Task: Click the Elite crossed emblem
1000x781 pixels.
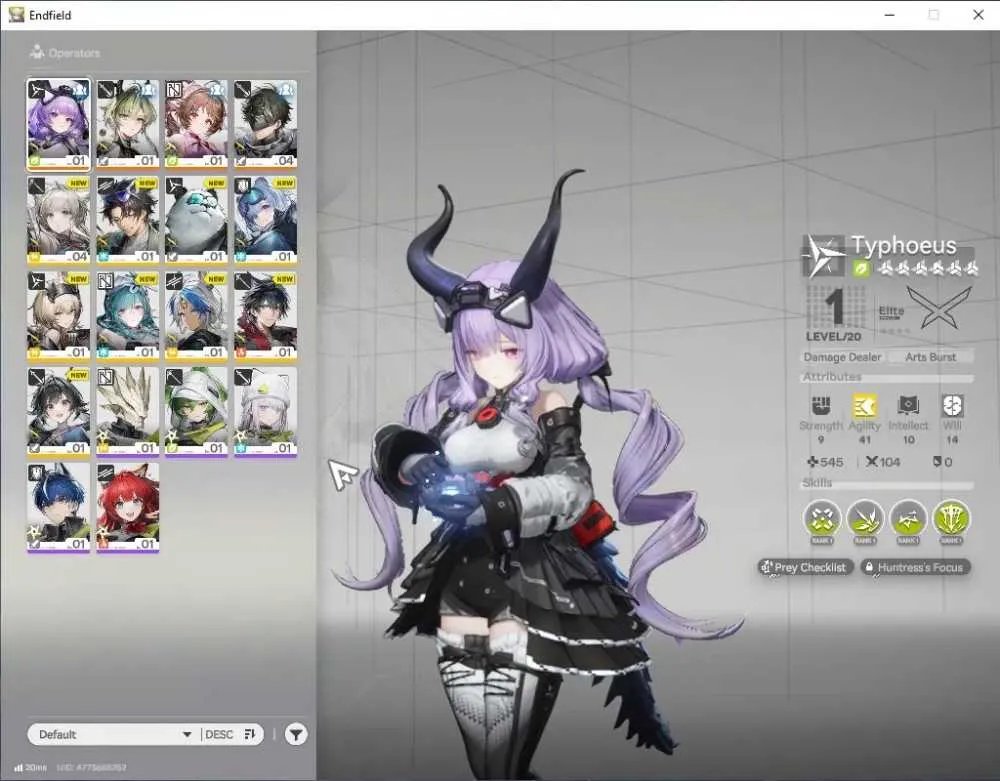Action: pos(939,307)
